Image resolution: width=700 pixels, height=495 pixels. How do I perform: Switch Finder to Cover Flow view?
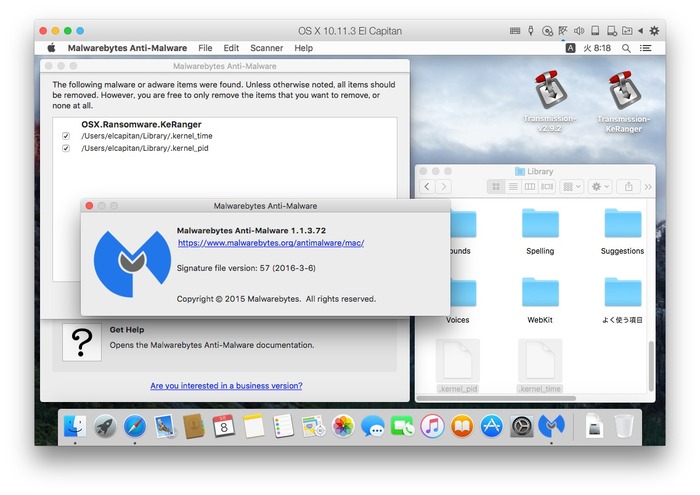click(x=547, y=186)
